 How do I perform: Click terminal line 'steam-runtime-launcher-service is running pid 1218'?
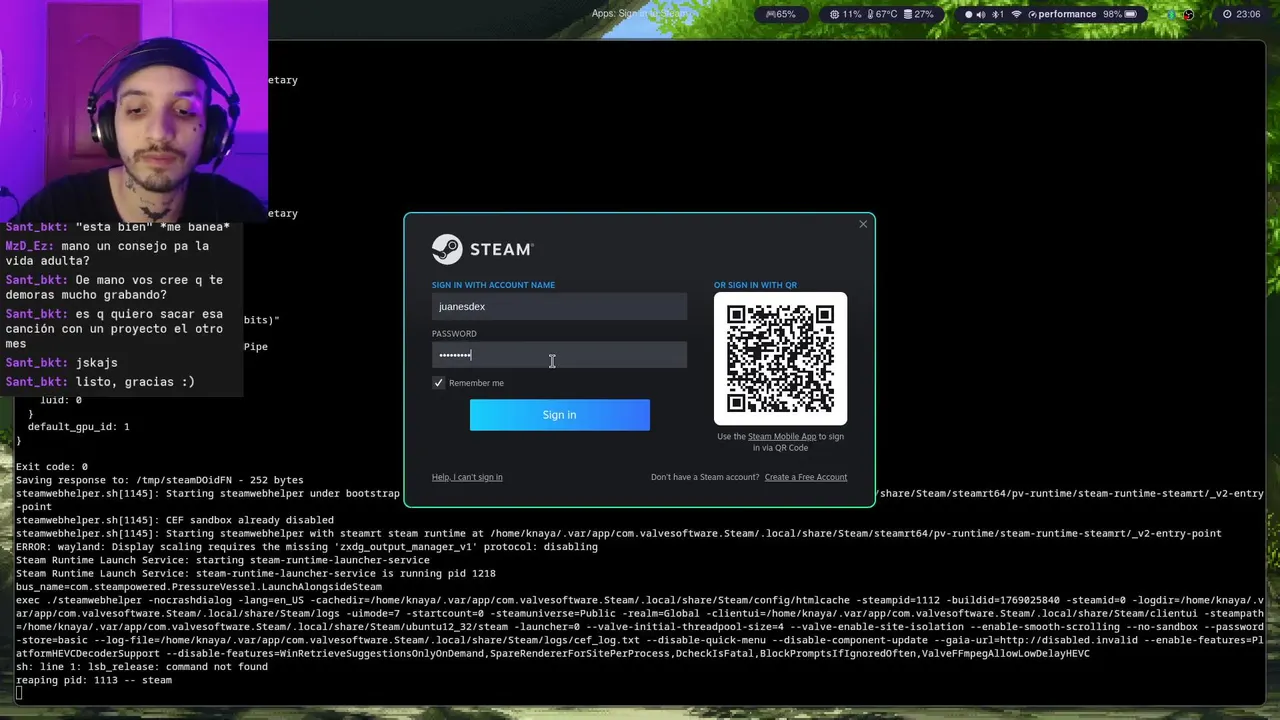click(x=256, y=574)
